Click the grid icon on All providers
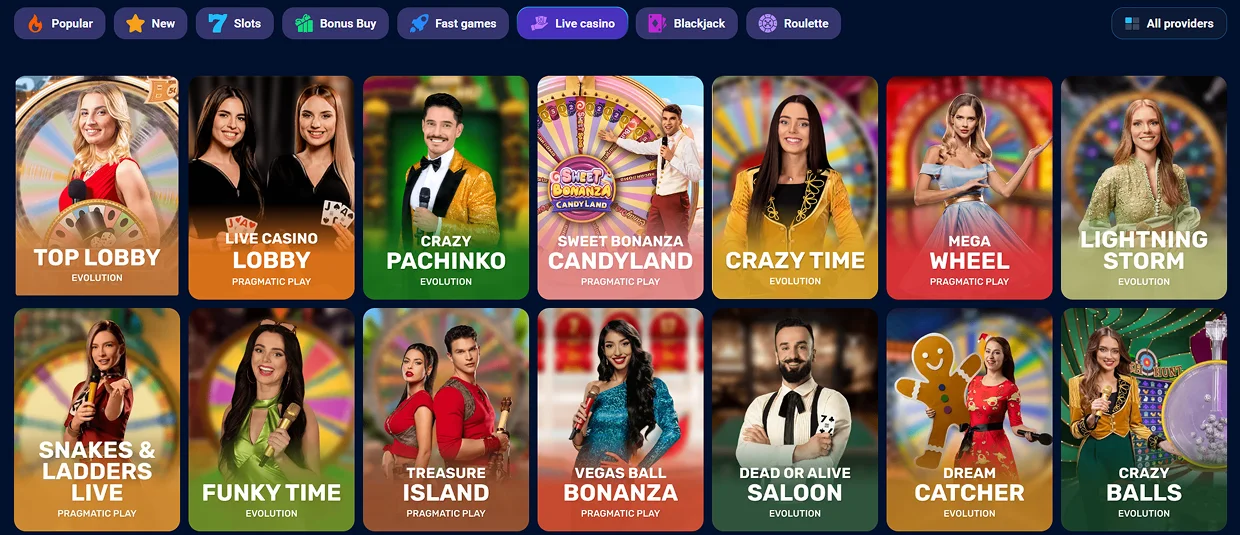This screenshot has width=1240, height=536. (1132, 23)
